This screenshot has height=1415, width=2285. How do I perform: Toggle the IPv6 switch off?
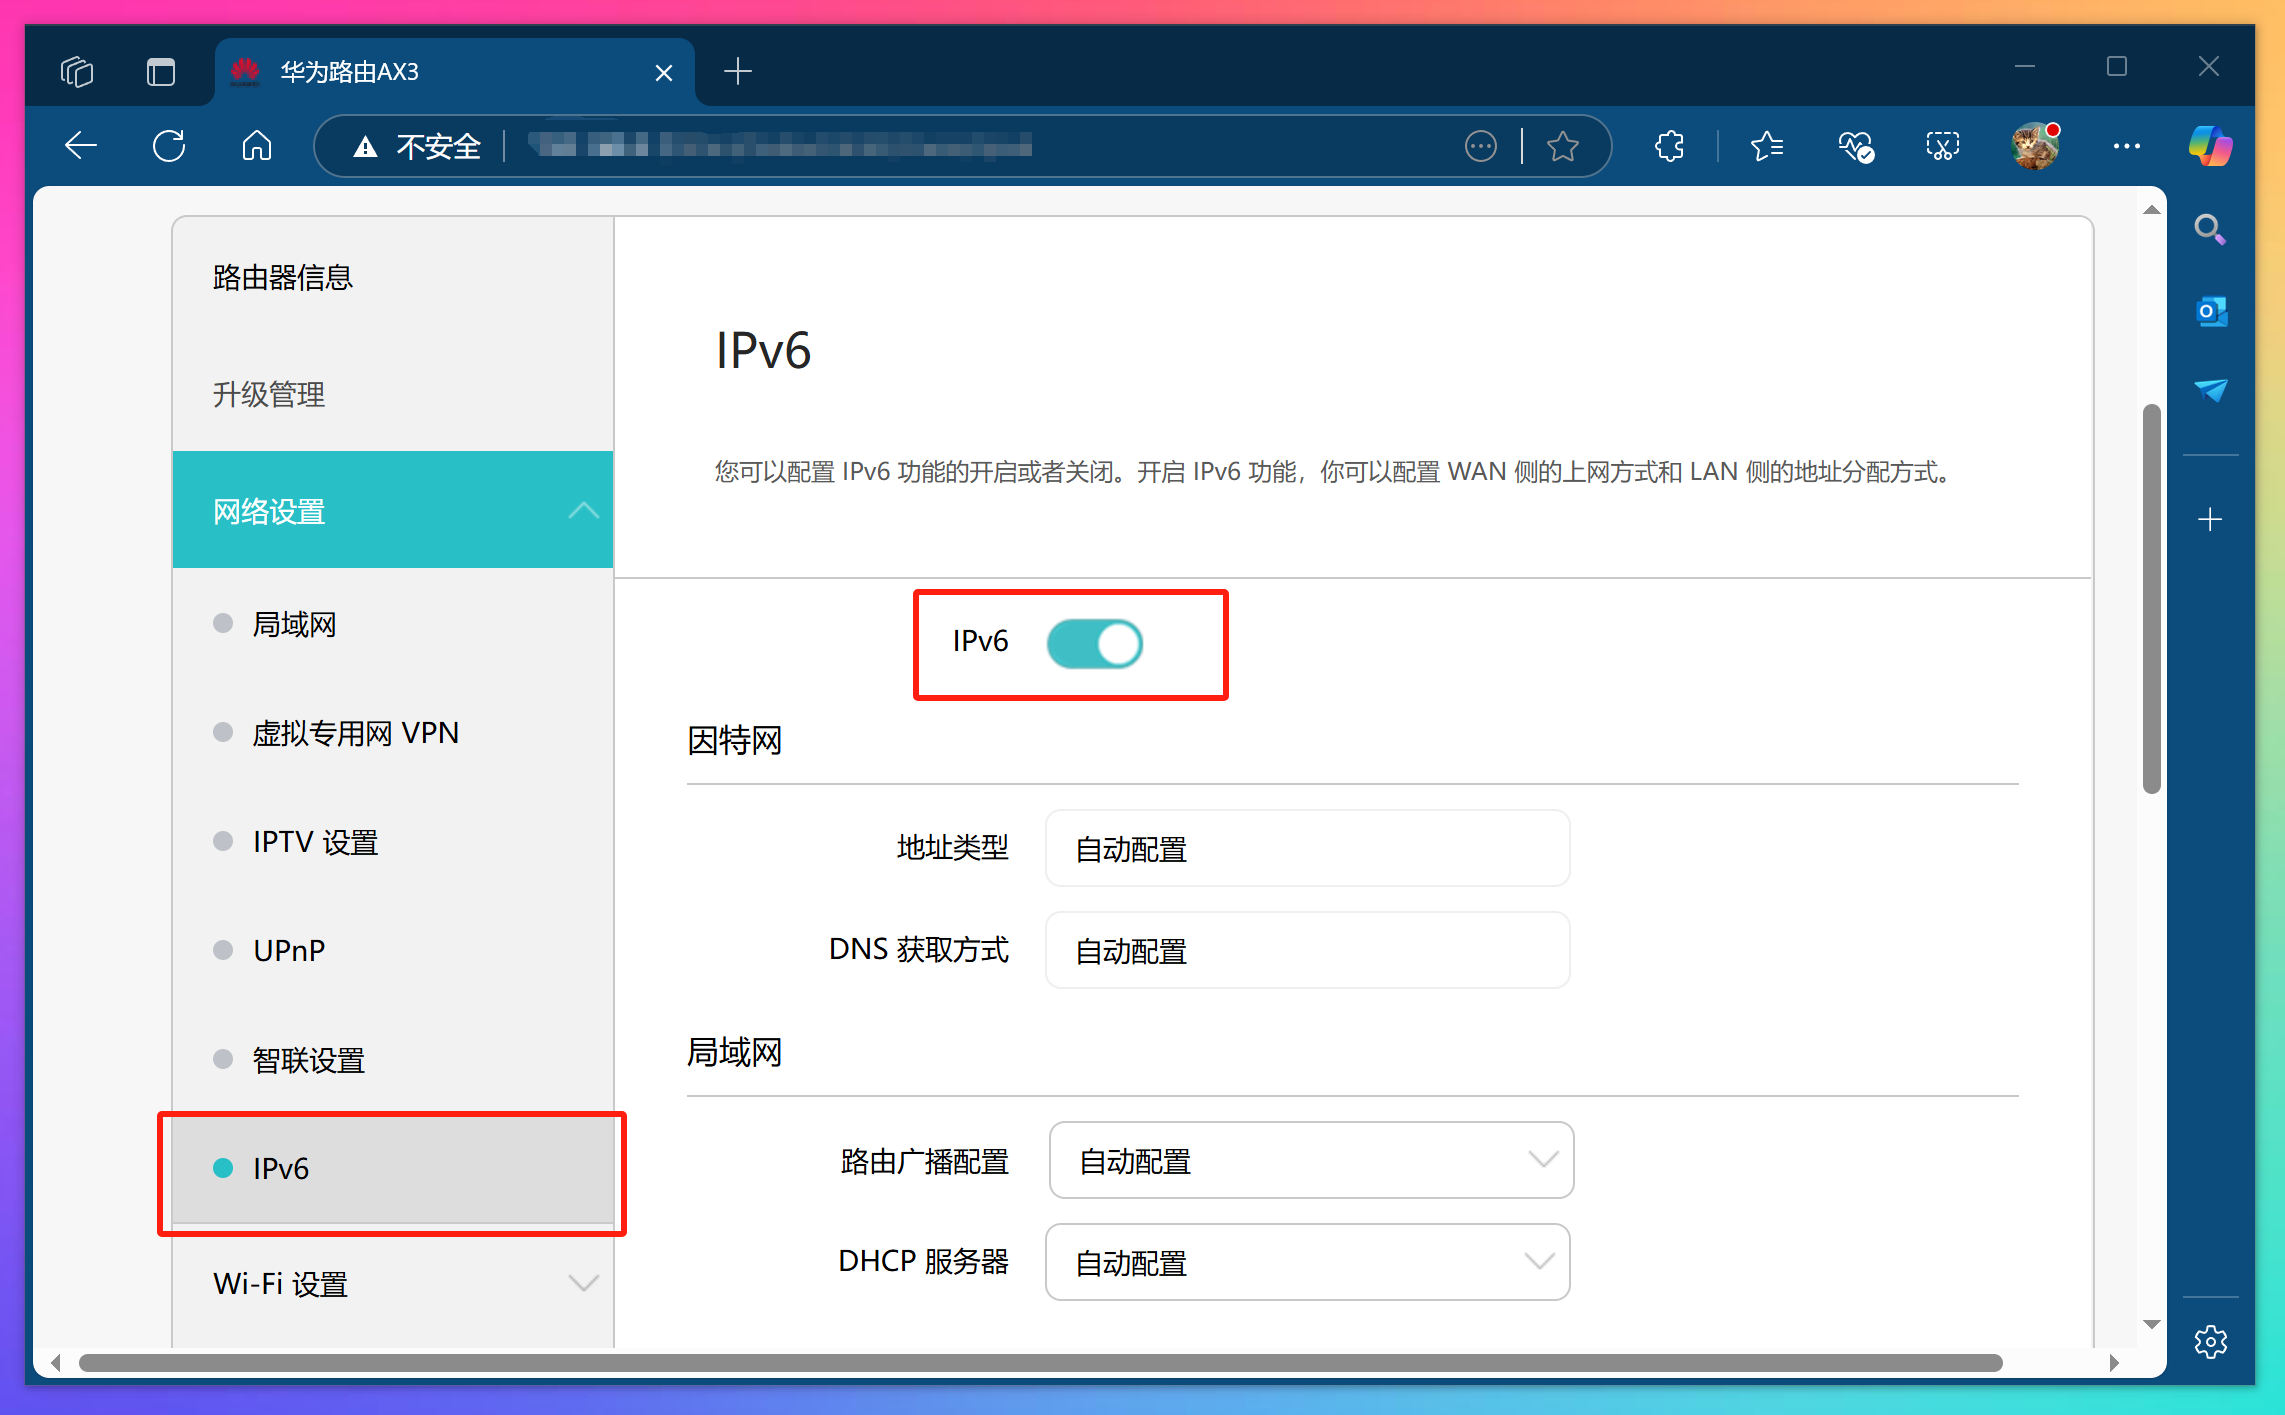(x=1095, y=644)
